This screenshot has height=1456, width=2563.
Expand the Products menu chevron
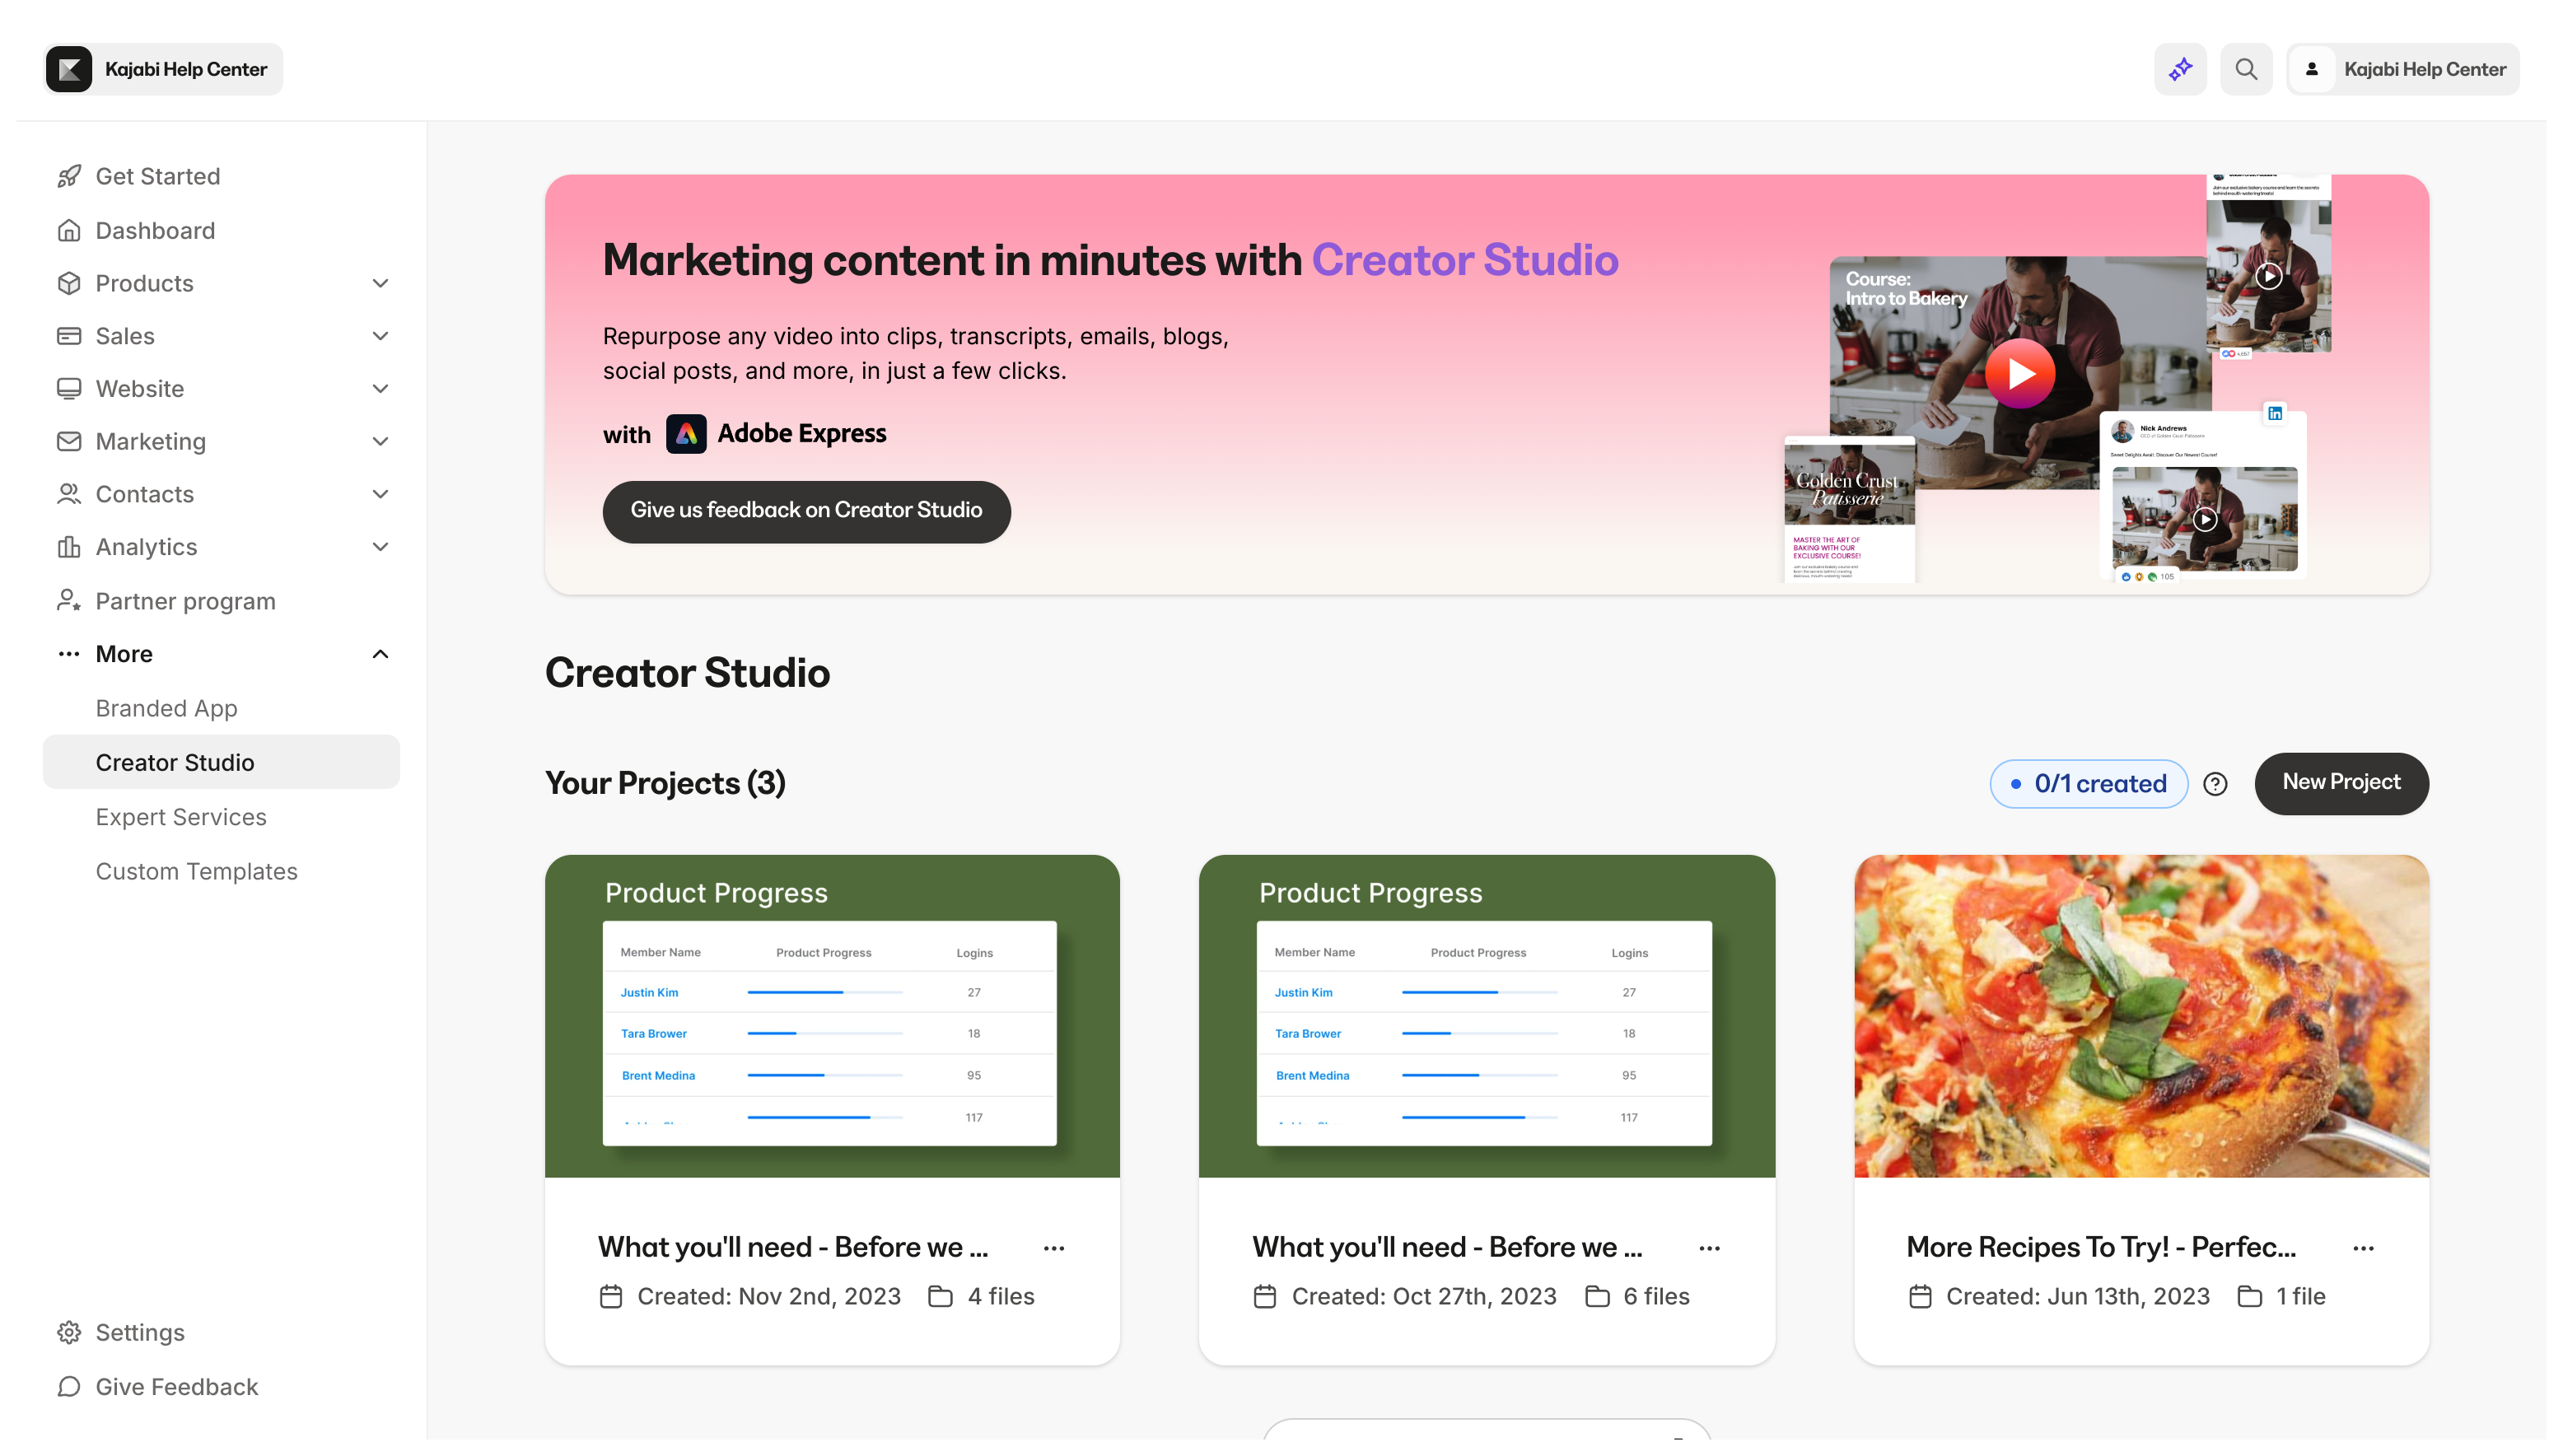click(380, 283)
